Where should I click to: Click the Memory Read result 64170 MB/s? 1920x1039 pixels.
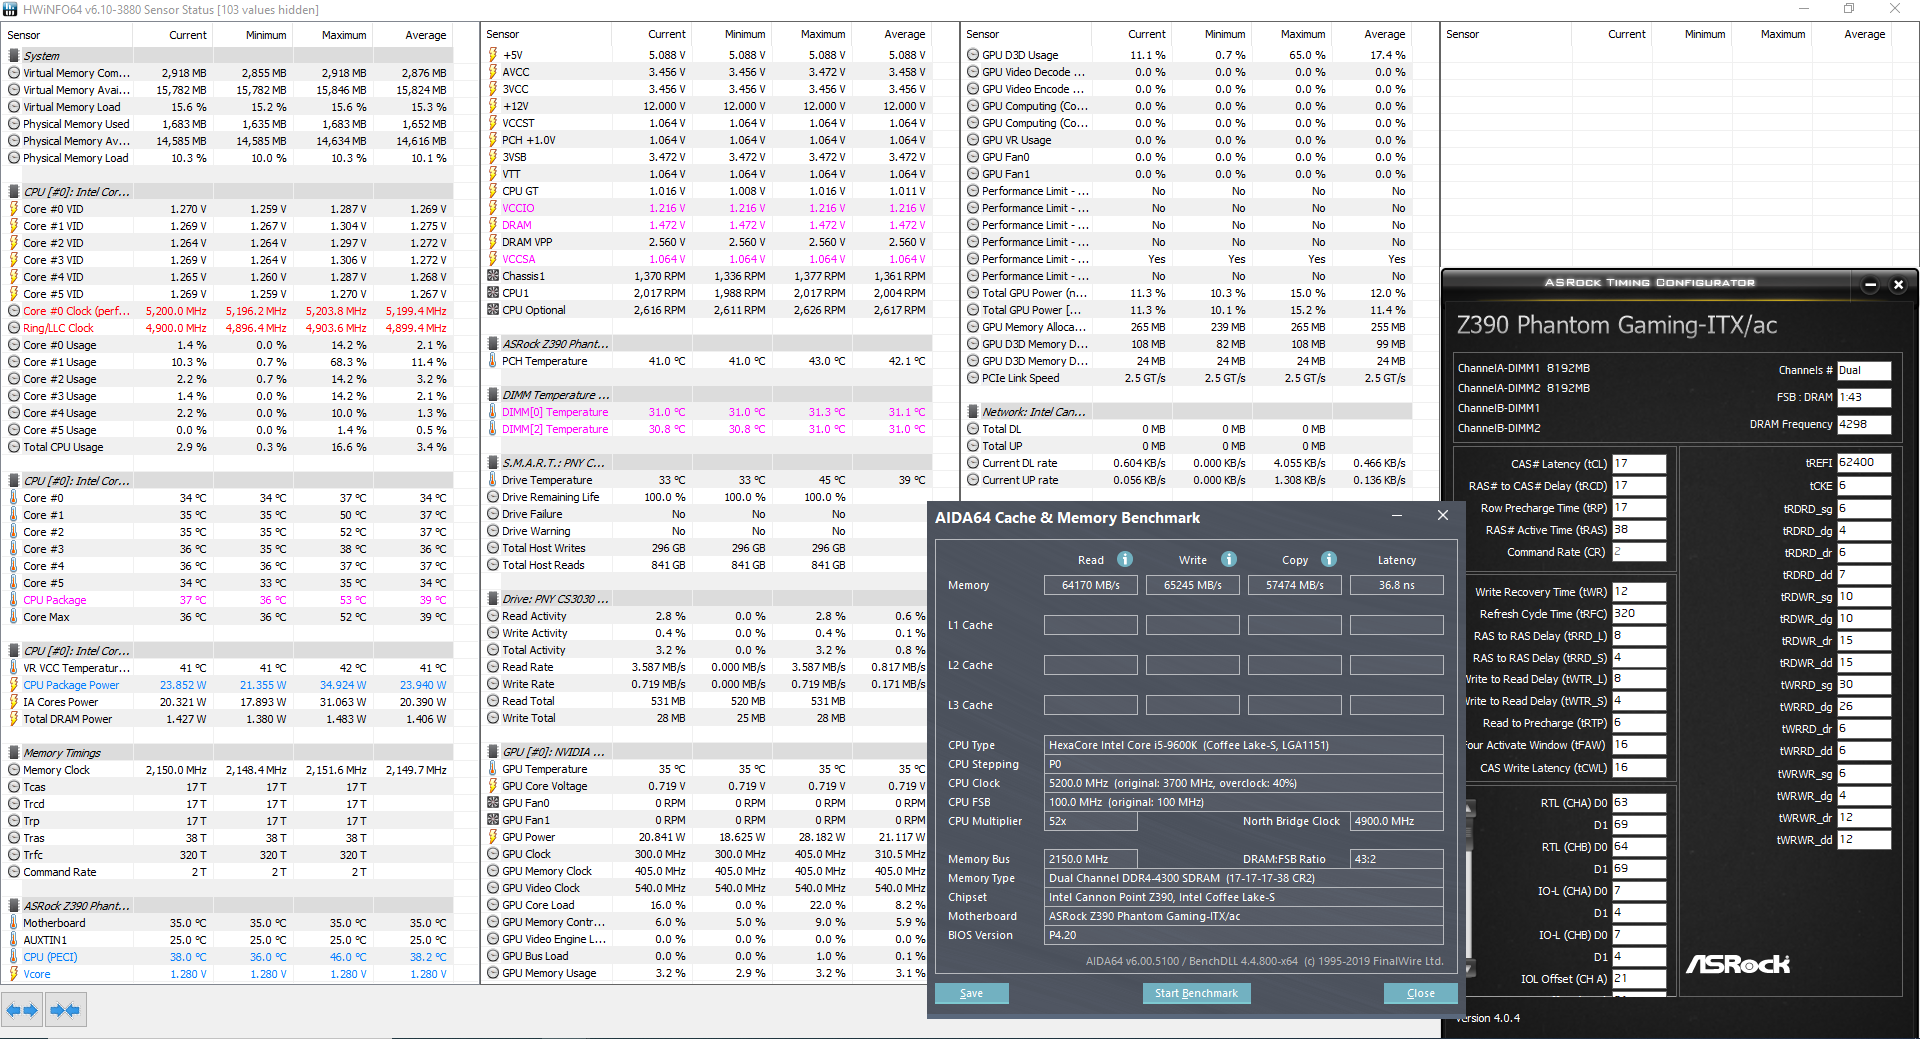tap(1091, 585)
